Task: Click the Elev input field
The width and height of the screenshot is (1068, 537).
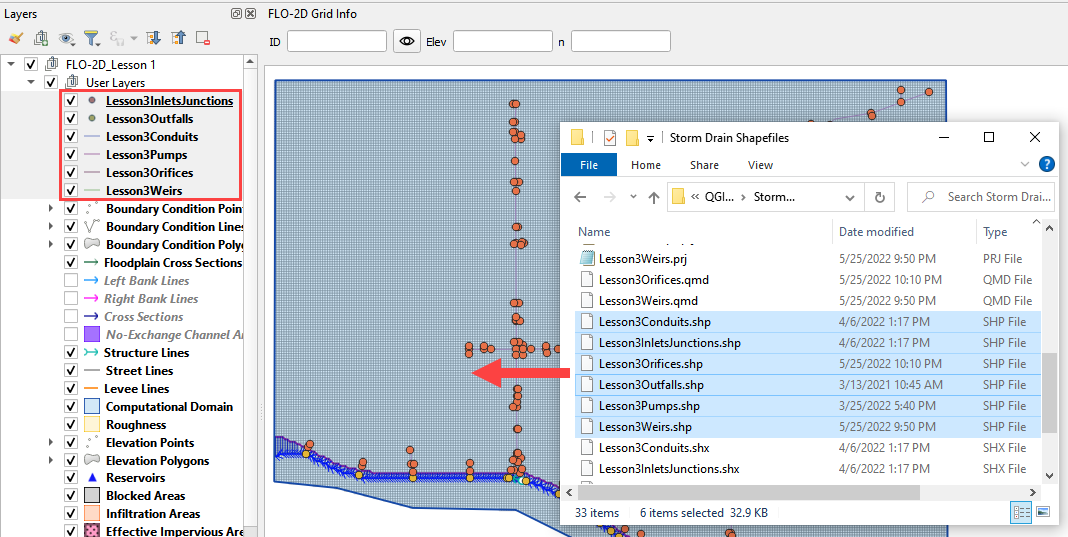Action: (x=502, y=41)
